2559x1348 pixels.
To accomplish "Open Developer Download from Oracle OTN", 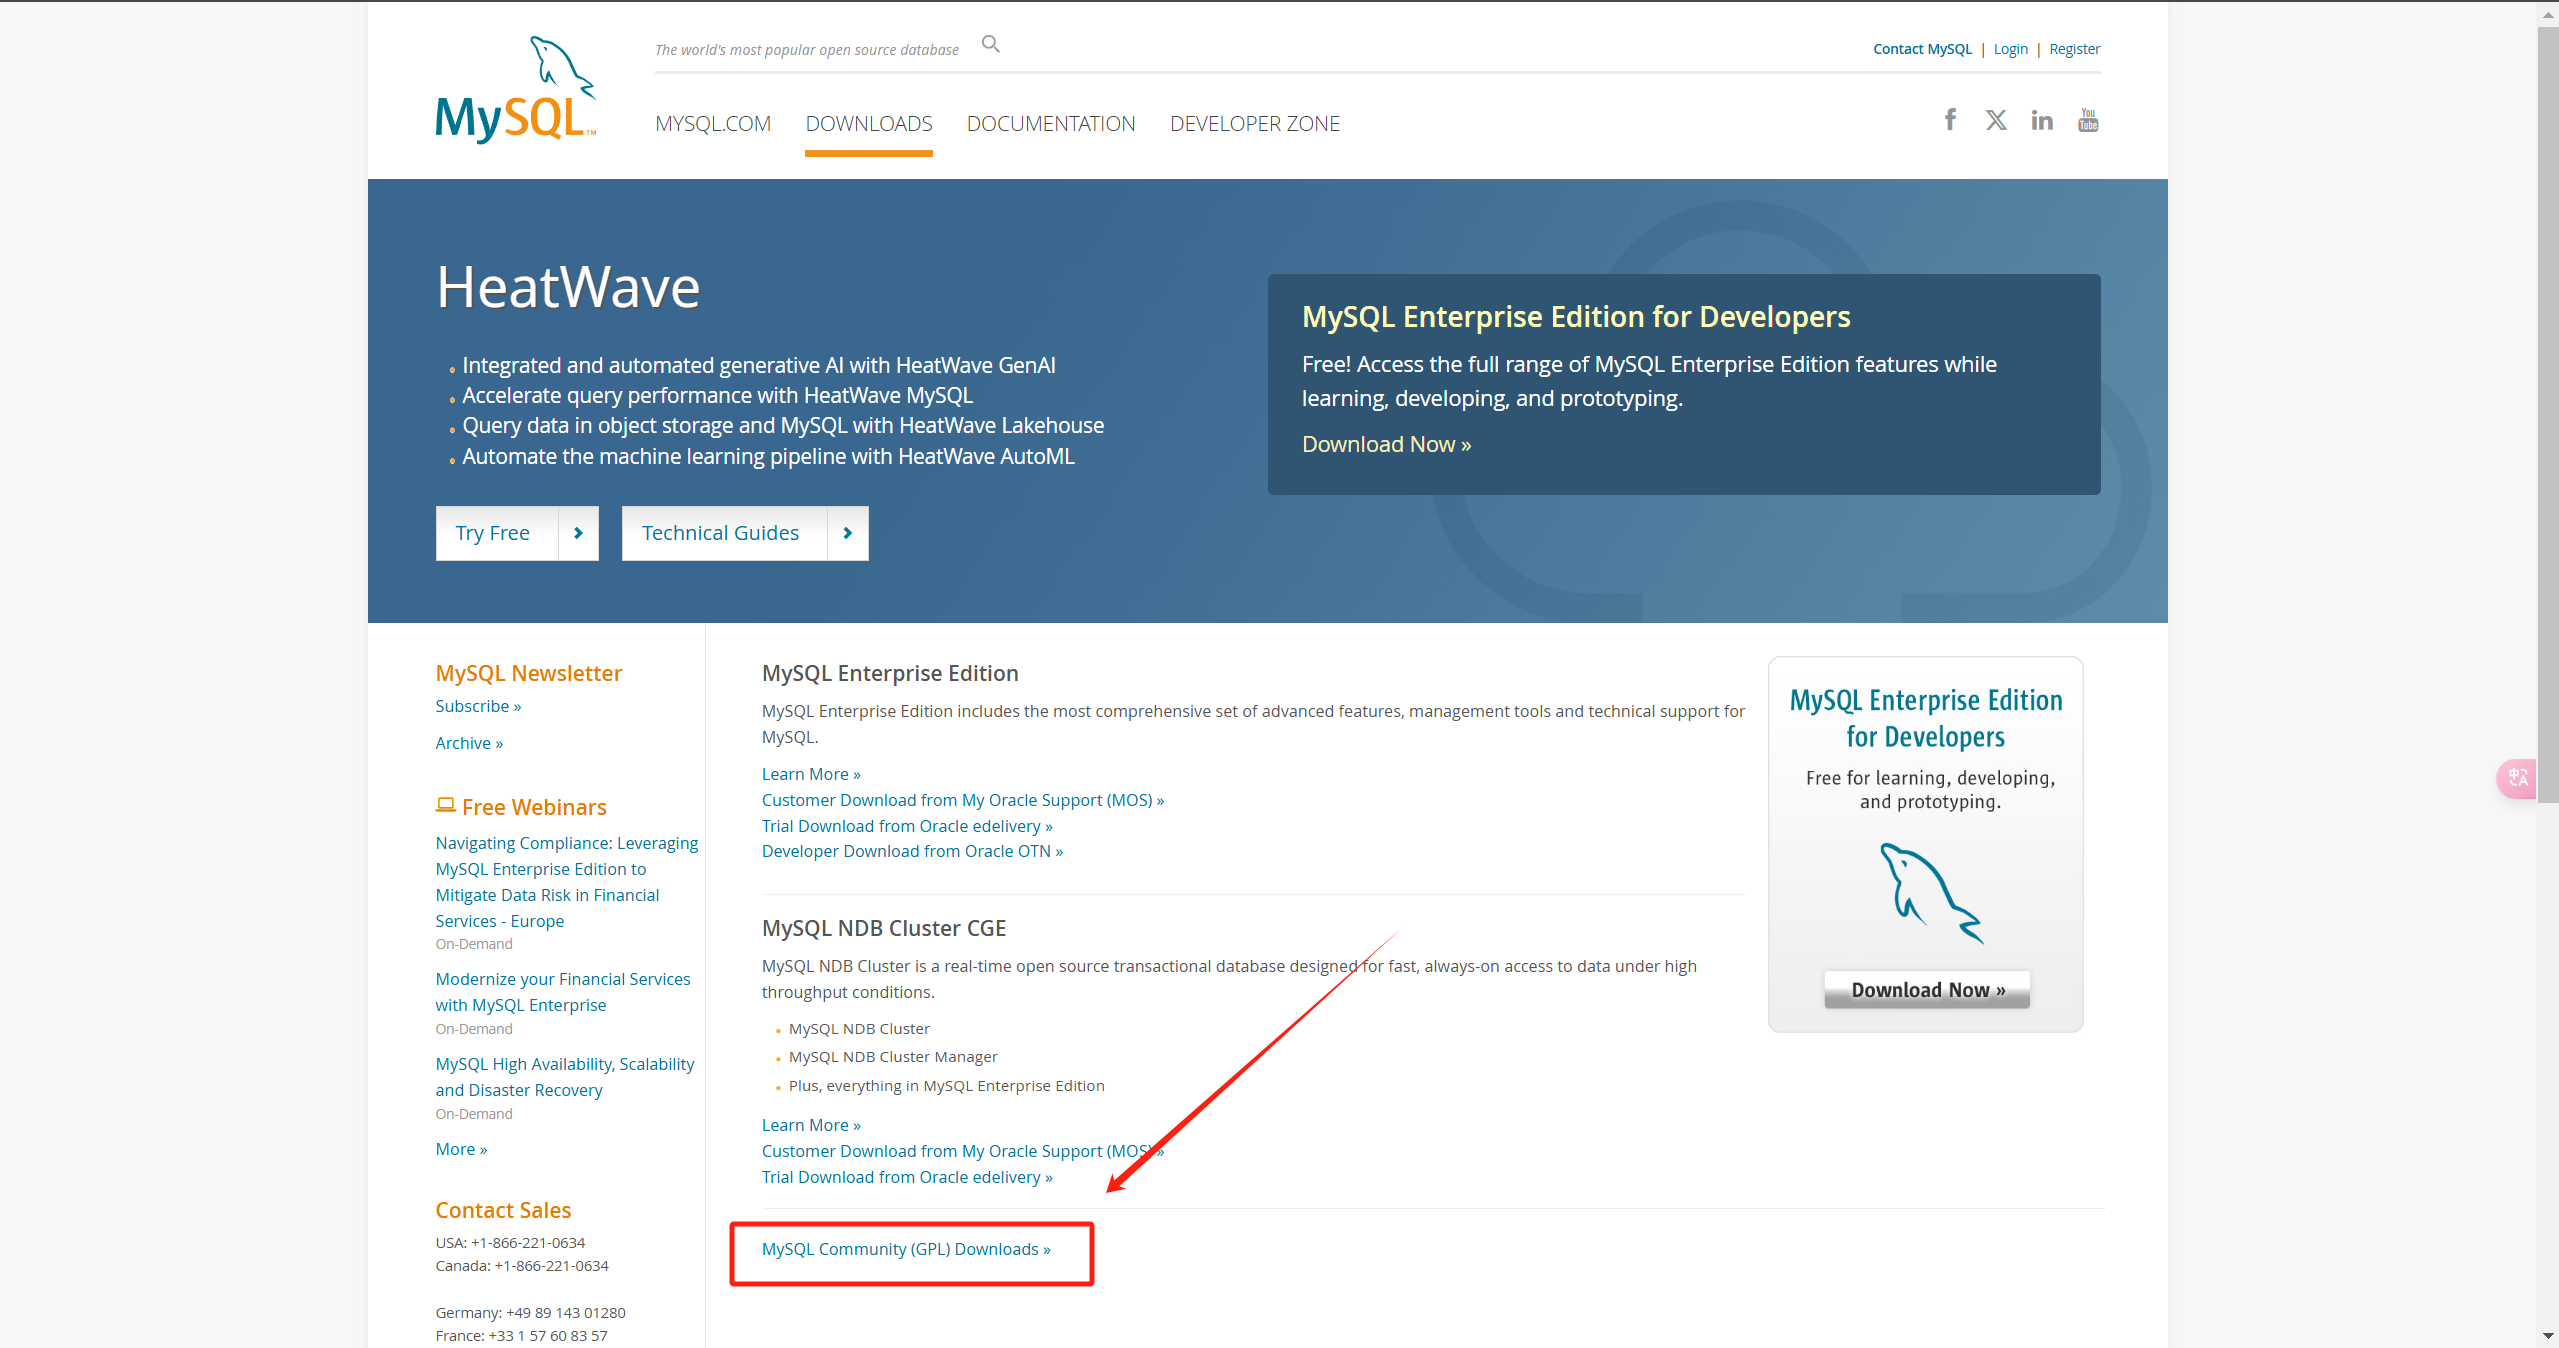I will coord(912,851).
